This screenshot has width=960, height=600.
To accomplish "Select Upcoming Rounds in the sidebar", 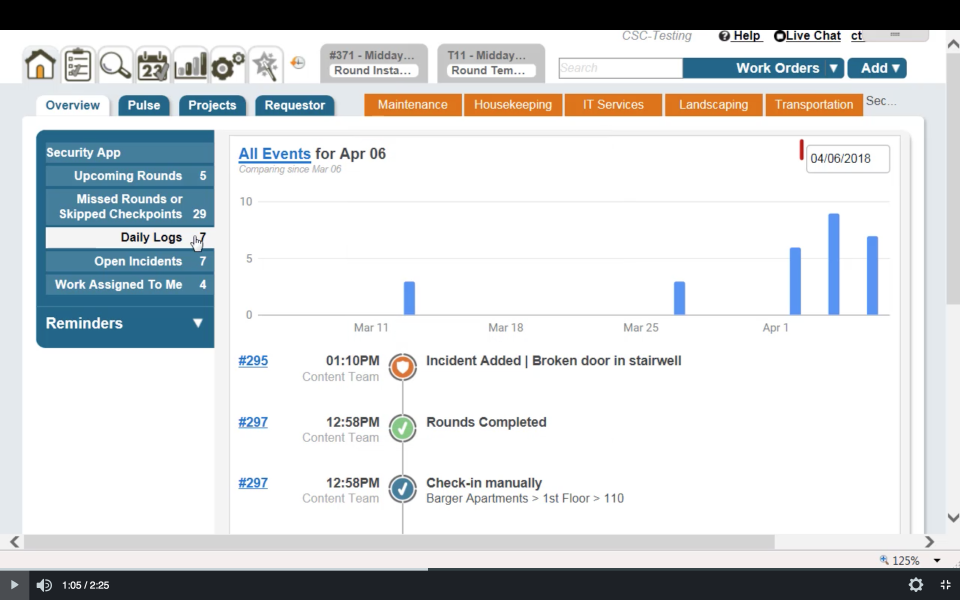I will 130,176.
